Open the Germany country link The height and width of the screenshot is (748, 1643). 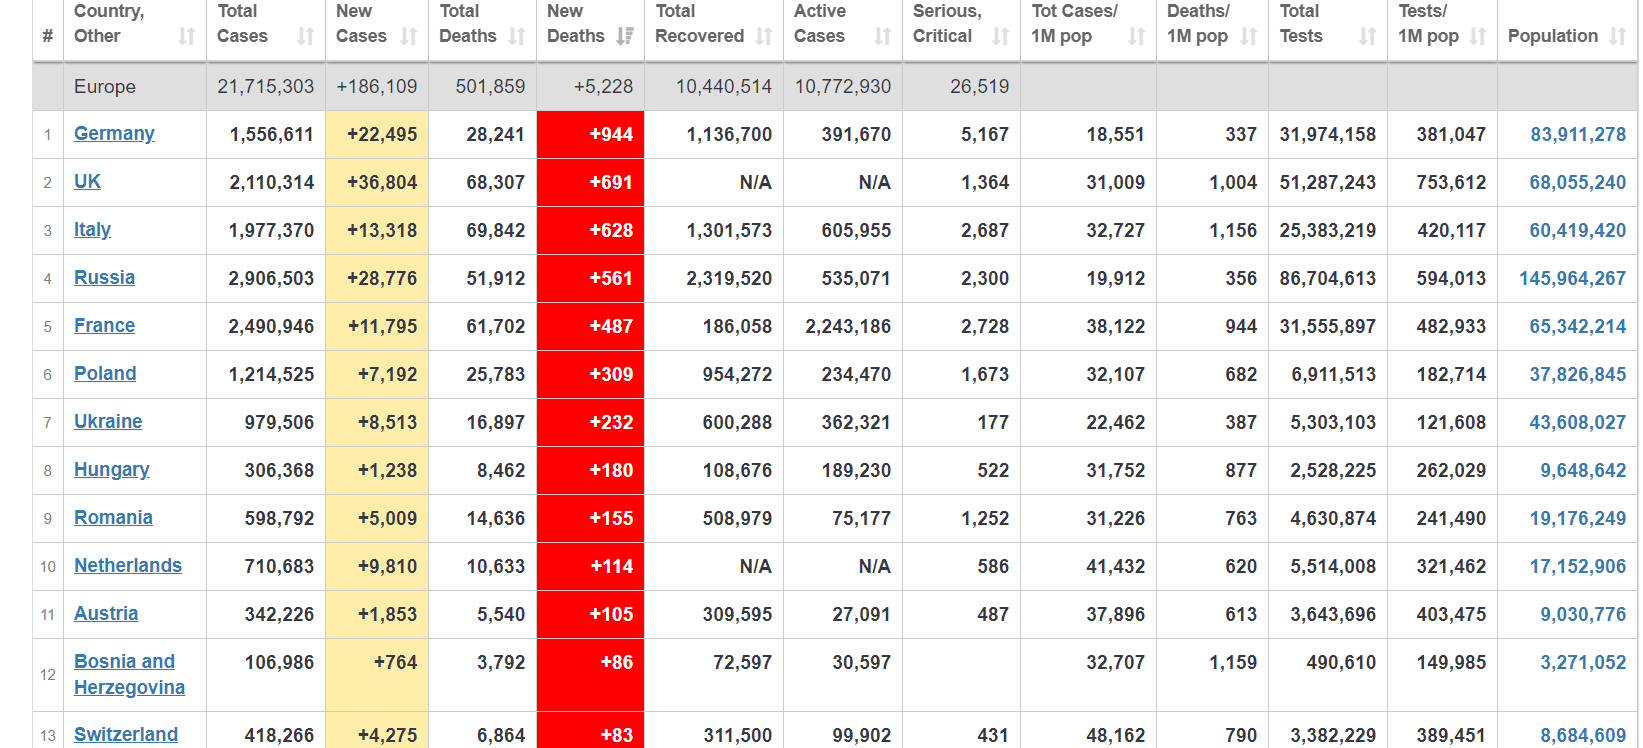tap(114, 134)
